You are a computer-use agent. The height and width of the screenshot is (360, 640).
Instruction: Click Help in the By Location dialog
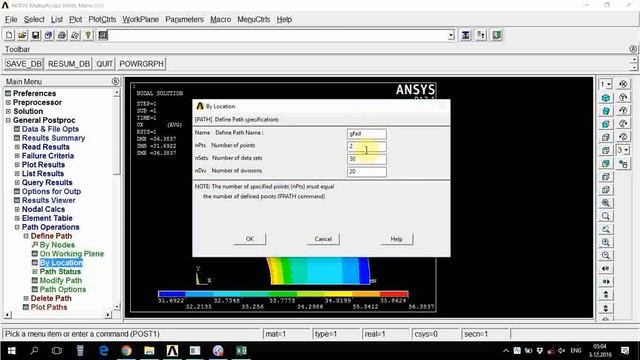point(396,239)
